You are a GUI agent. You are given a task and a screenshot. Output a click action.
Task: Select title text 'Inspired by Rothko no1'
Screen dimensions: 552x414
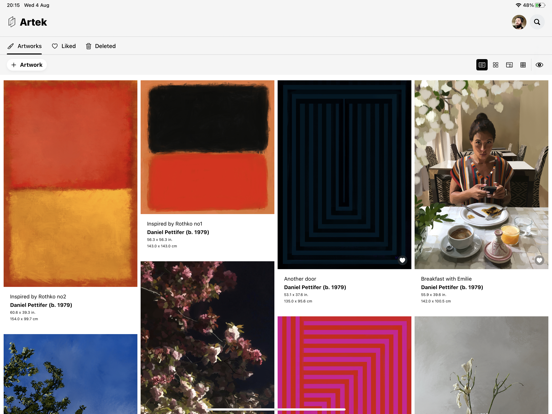[x=175, y=224]
